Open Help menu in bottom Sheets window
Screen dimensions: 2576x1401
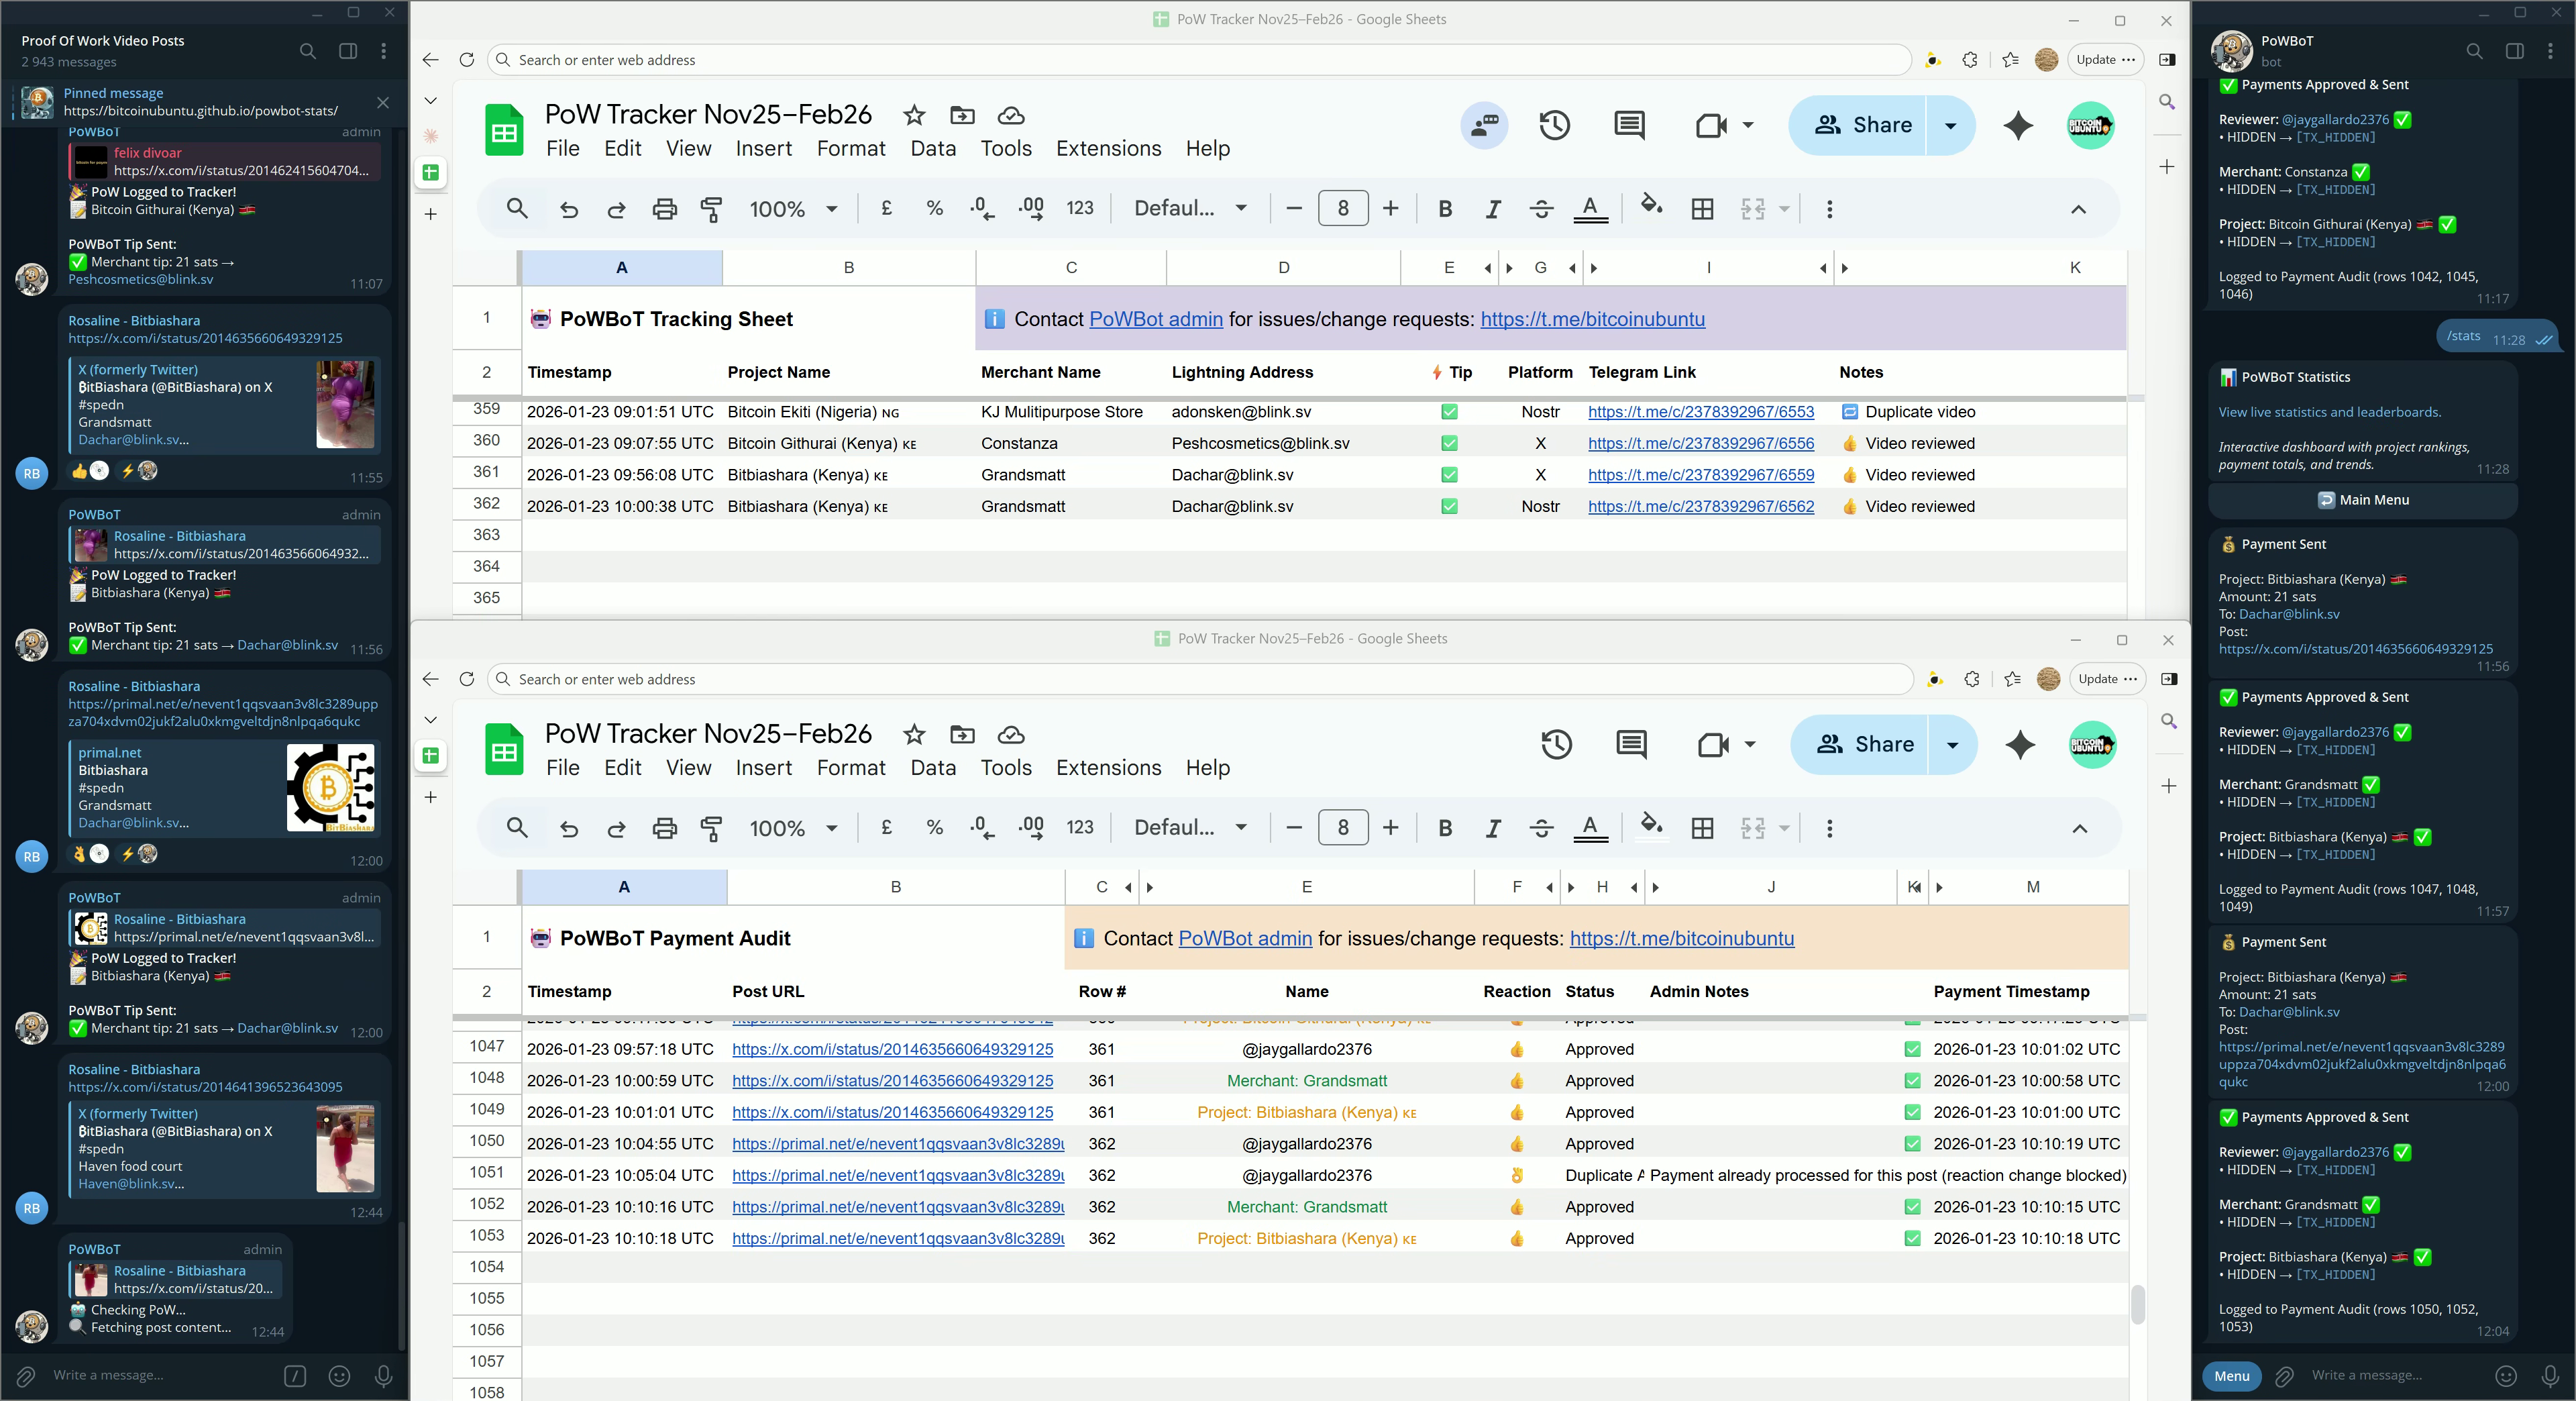click(1207, 768)
